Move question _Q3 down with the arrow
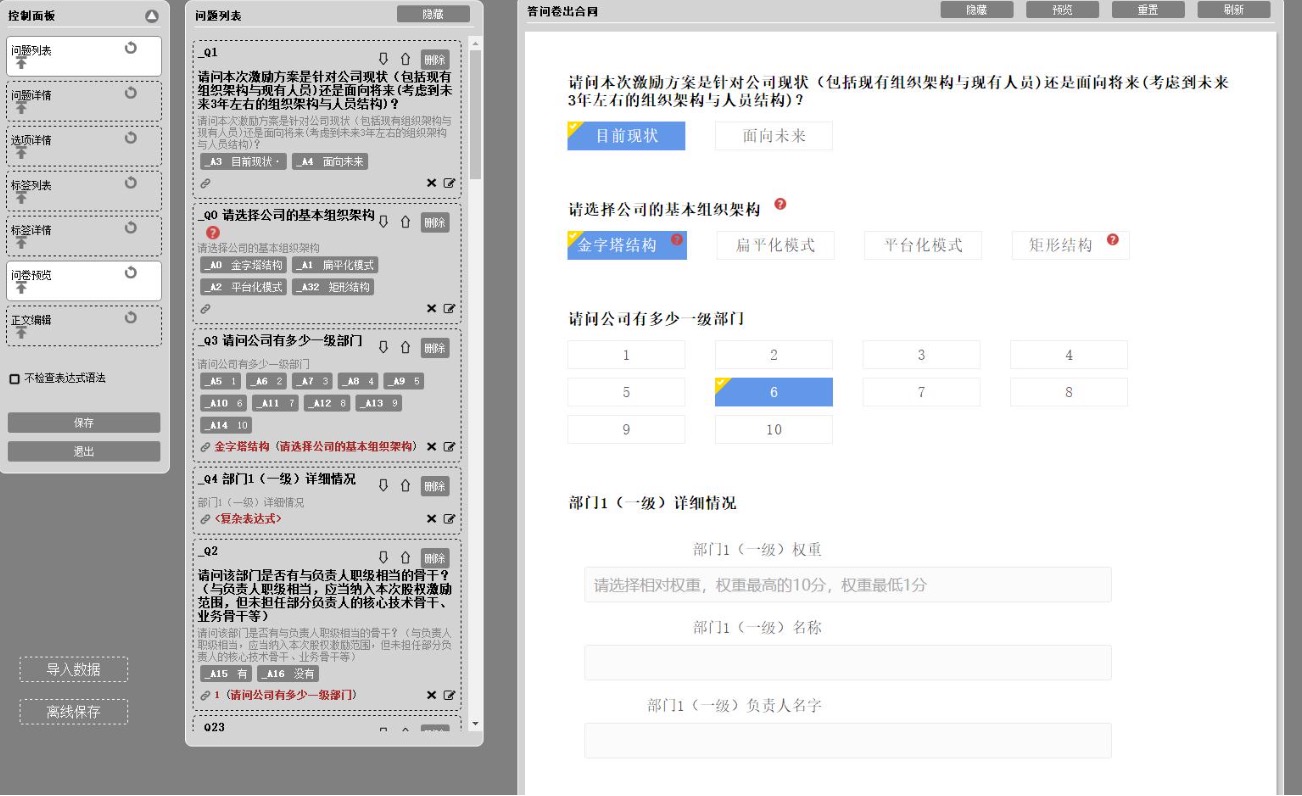Viewport: 1302px width, 796px height. coord(383,347)
